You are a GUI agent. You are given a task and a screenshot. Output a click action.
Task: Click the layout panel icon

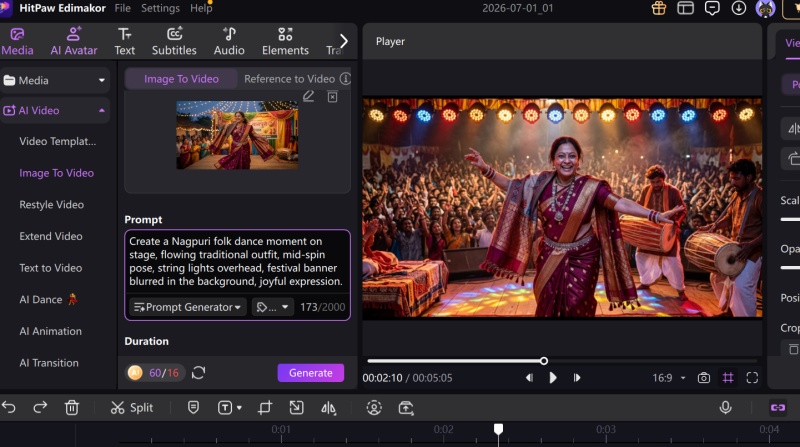tap(685, 8)
